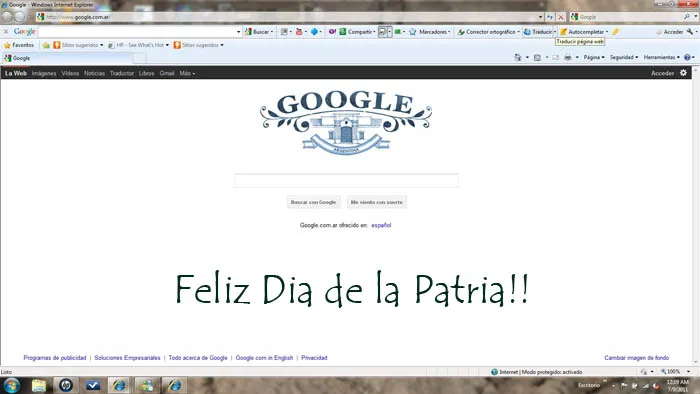Click Cambiar imagen de fondo link
Image resolution: width=700 pixels, height=394 pixels.
[637, 358]
